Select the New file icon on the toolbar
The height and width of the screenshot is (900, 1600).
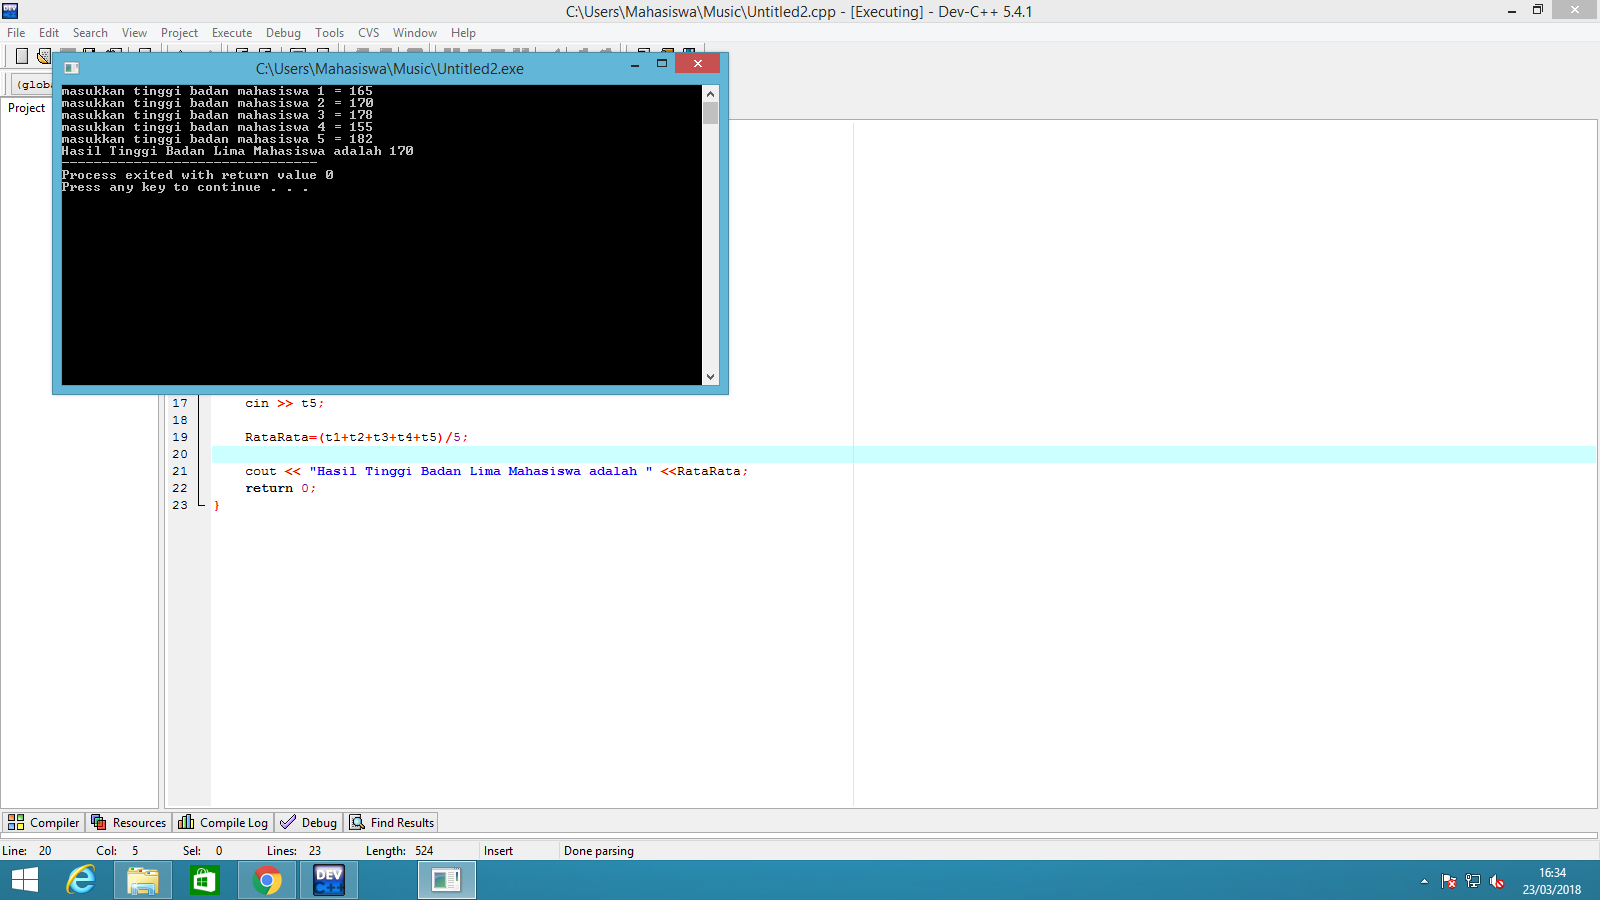pyautogui.click(x=21, y=56)
